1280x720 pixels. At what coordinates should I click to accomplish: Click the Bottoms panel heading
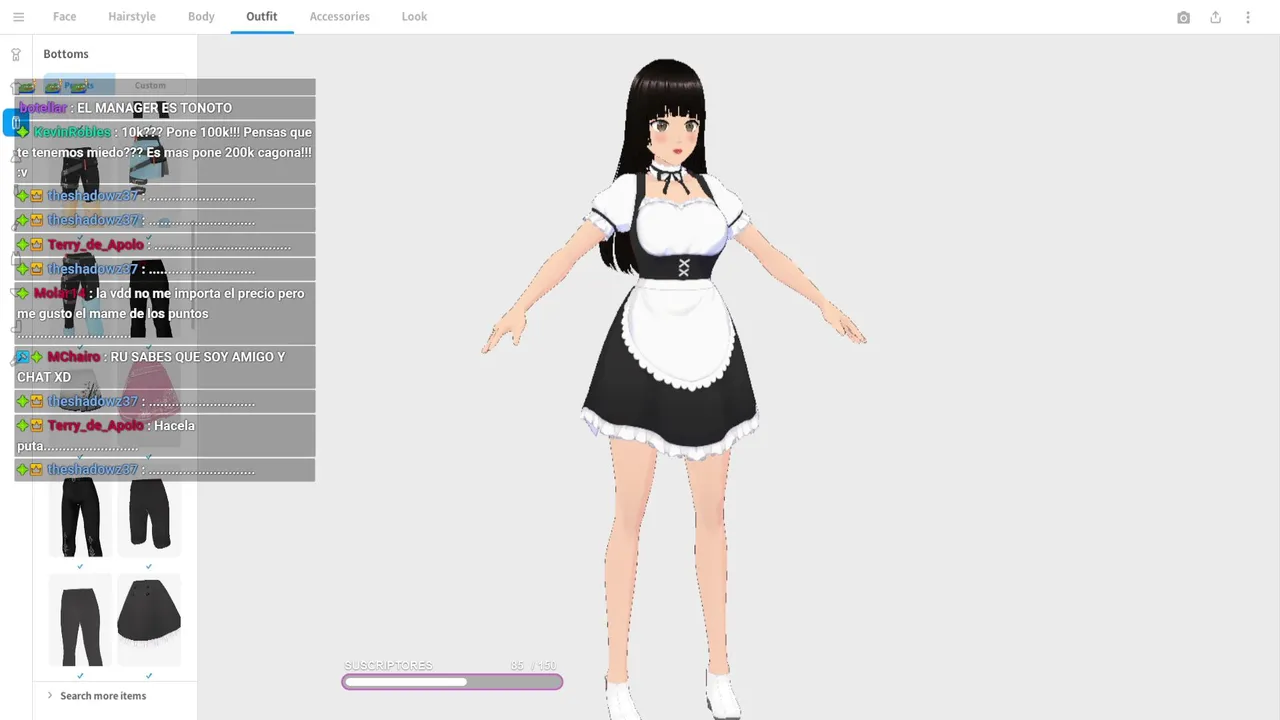(66, 54)
